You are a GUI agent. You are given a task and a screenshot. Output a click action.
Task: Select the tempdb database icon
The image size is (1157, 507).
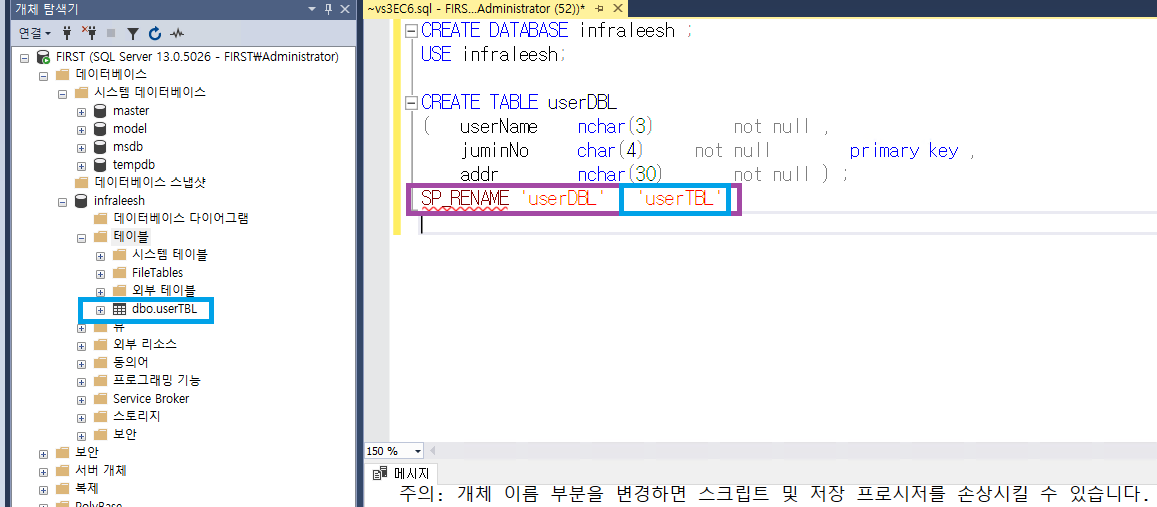click(100, 165)
